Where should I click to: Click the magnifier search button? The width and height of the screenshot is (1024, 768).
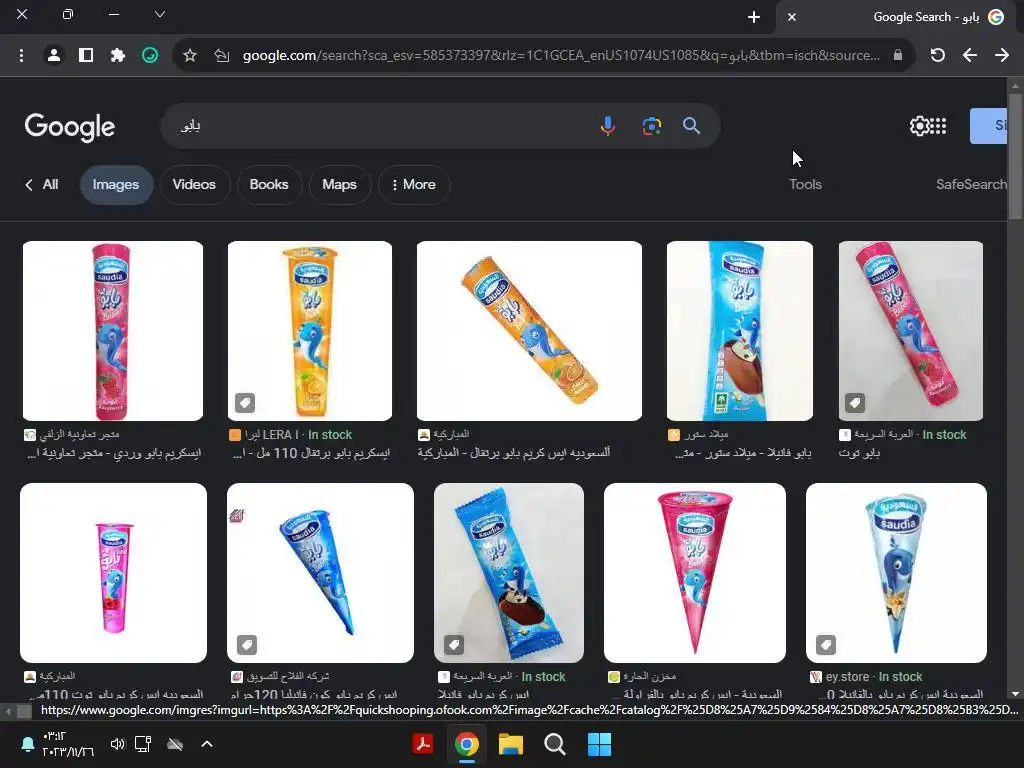[692, 125]
